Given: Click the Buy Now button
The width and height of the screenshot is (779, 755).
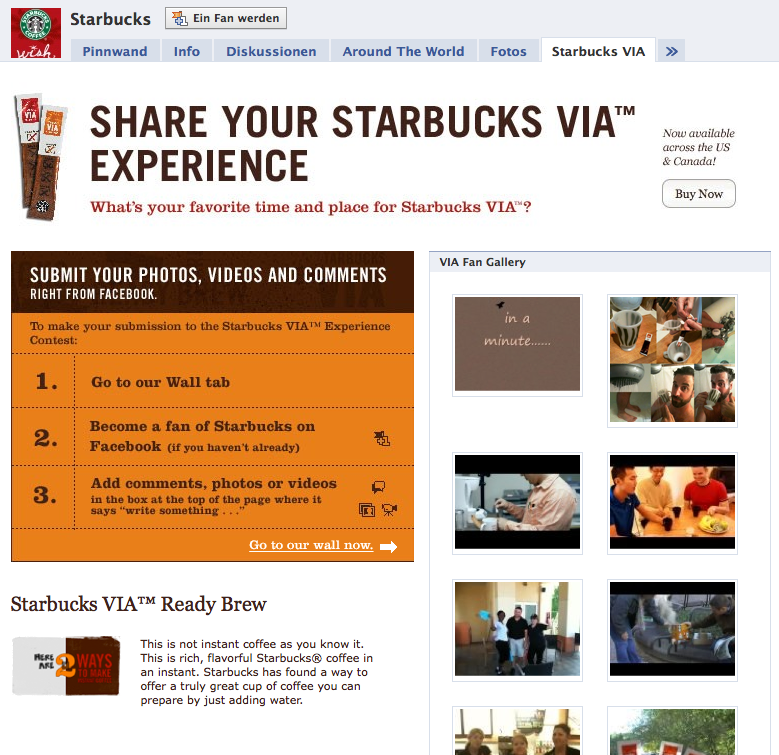Looking at the screenshot, I should [698, 194].
